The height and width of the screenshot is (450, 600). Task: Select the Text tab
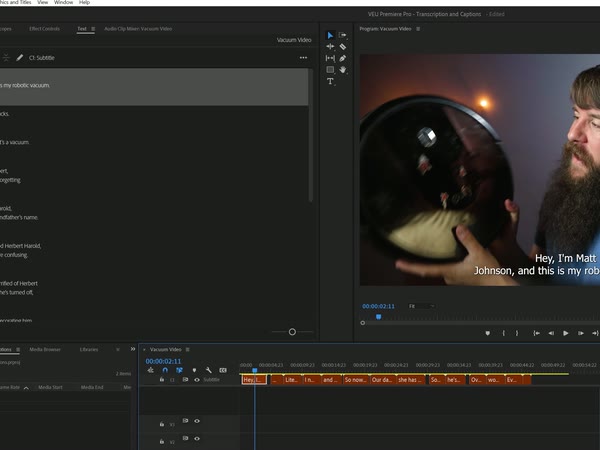(82, 29)
